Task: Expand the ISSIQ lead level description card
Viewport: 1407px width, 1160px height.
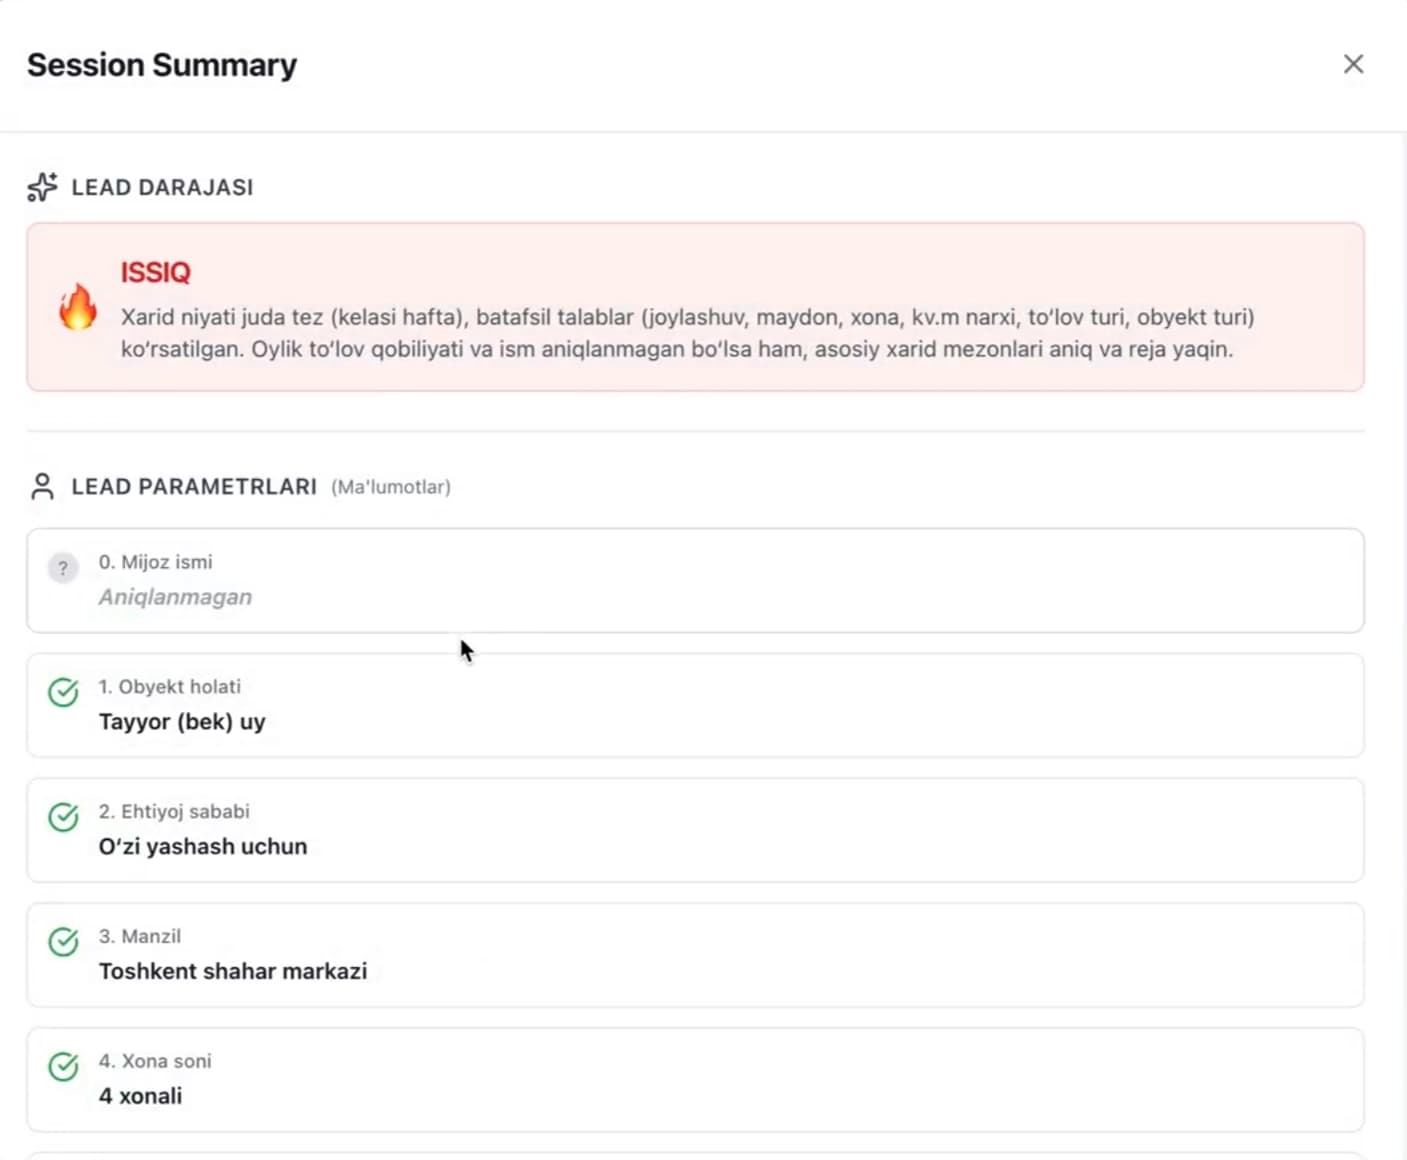Action: click(696, 306)
